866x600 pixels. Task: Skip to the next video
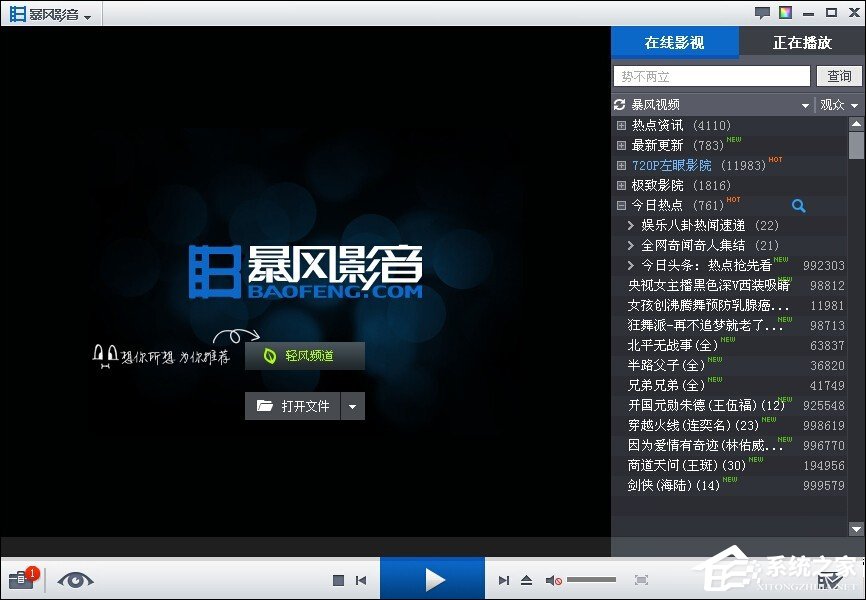coord(503,579)
